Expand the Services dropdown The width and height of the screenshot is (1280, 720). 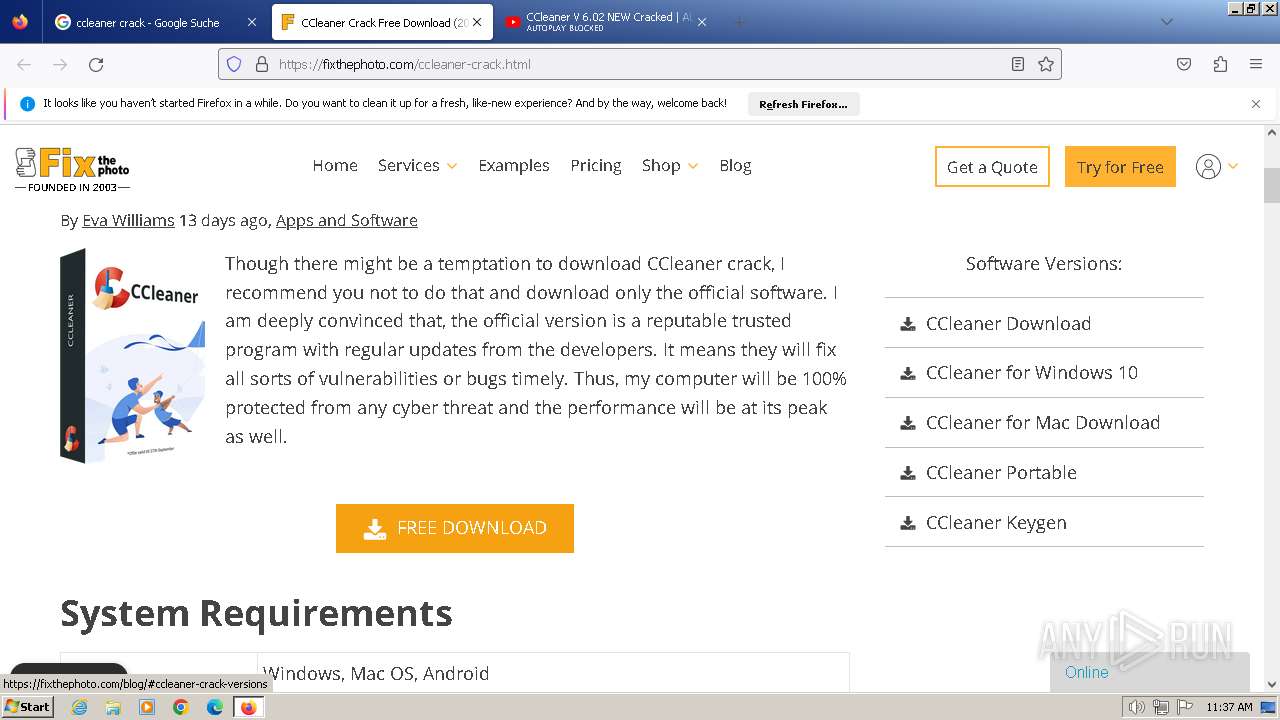click(x=417, y=166)
